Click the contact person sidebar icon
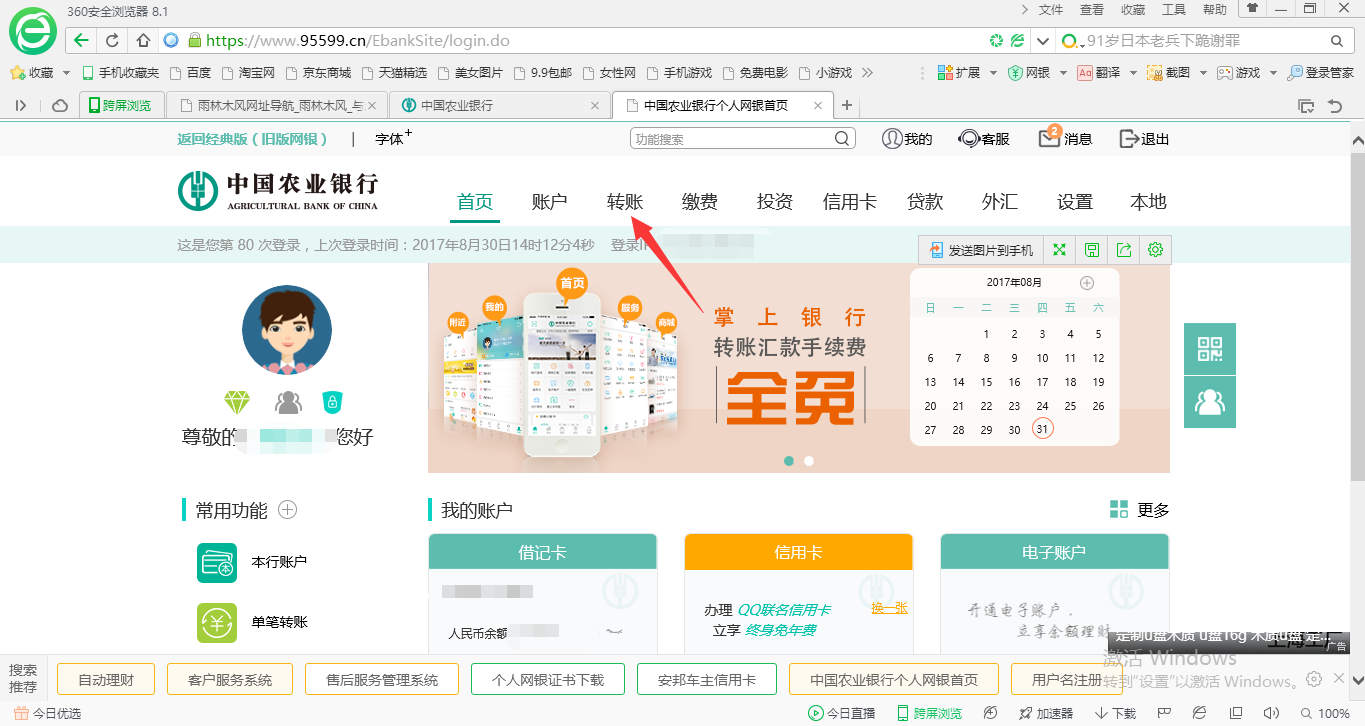 coord(1210,402)
